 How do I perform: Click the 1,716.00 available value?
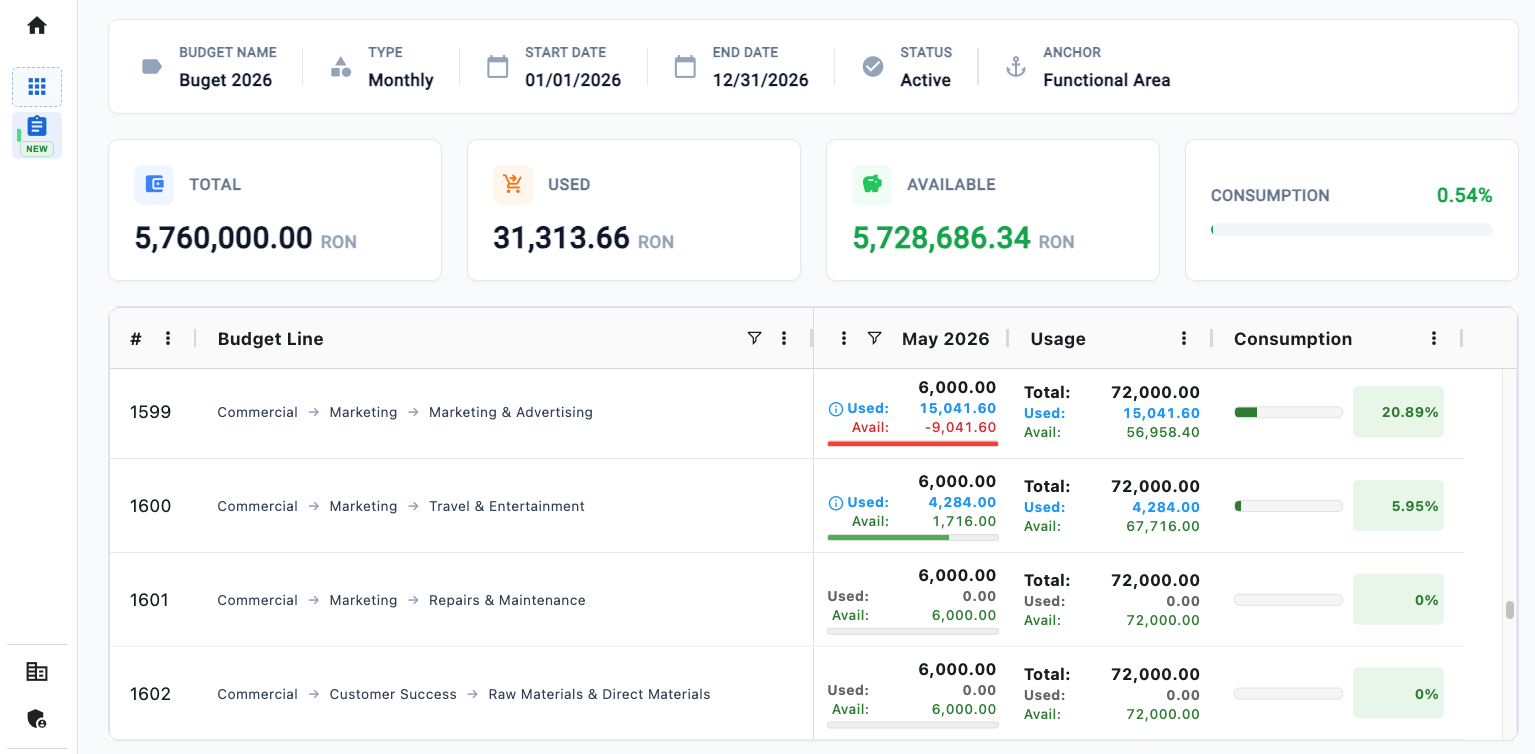964,521
